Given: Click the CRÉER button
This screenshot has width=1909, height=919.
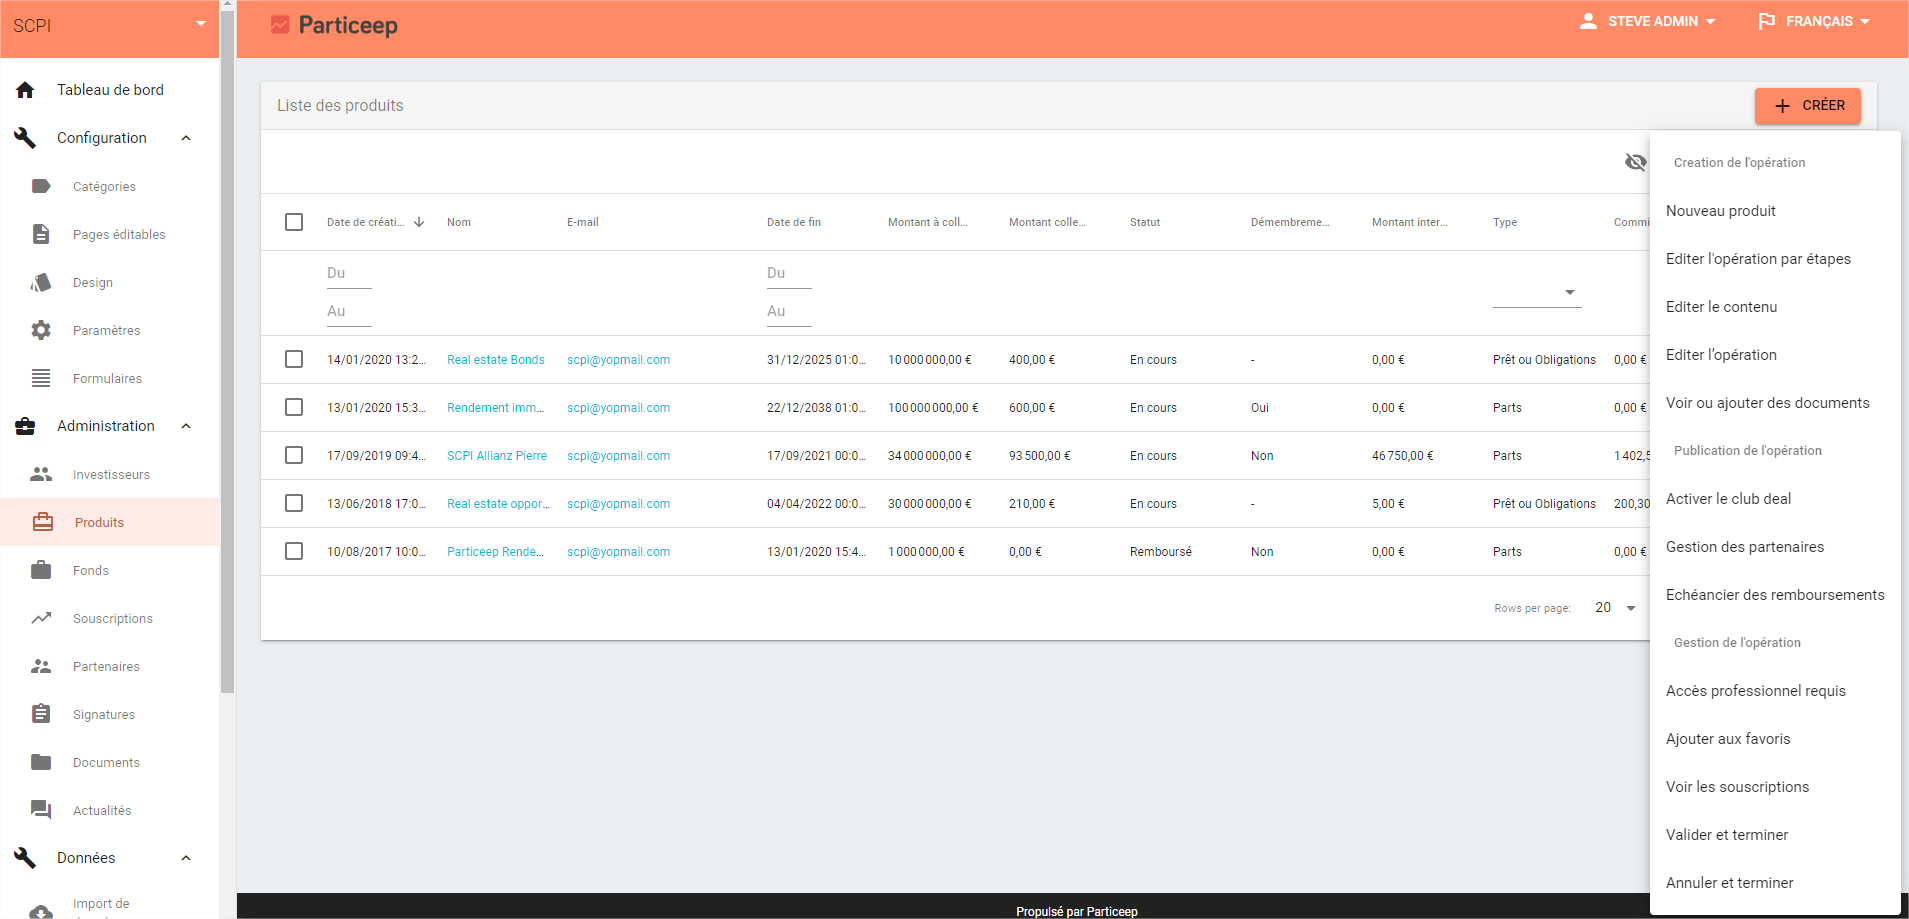Looking at the screenshot, I should coord(1808,106).
